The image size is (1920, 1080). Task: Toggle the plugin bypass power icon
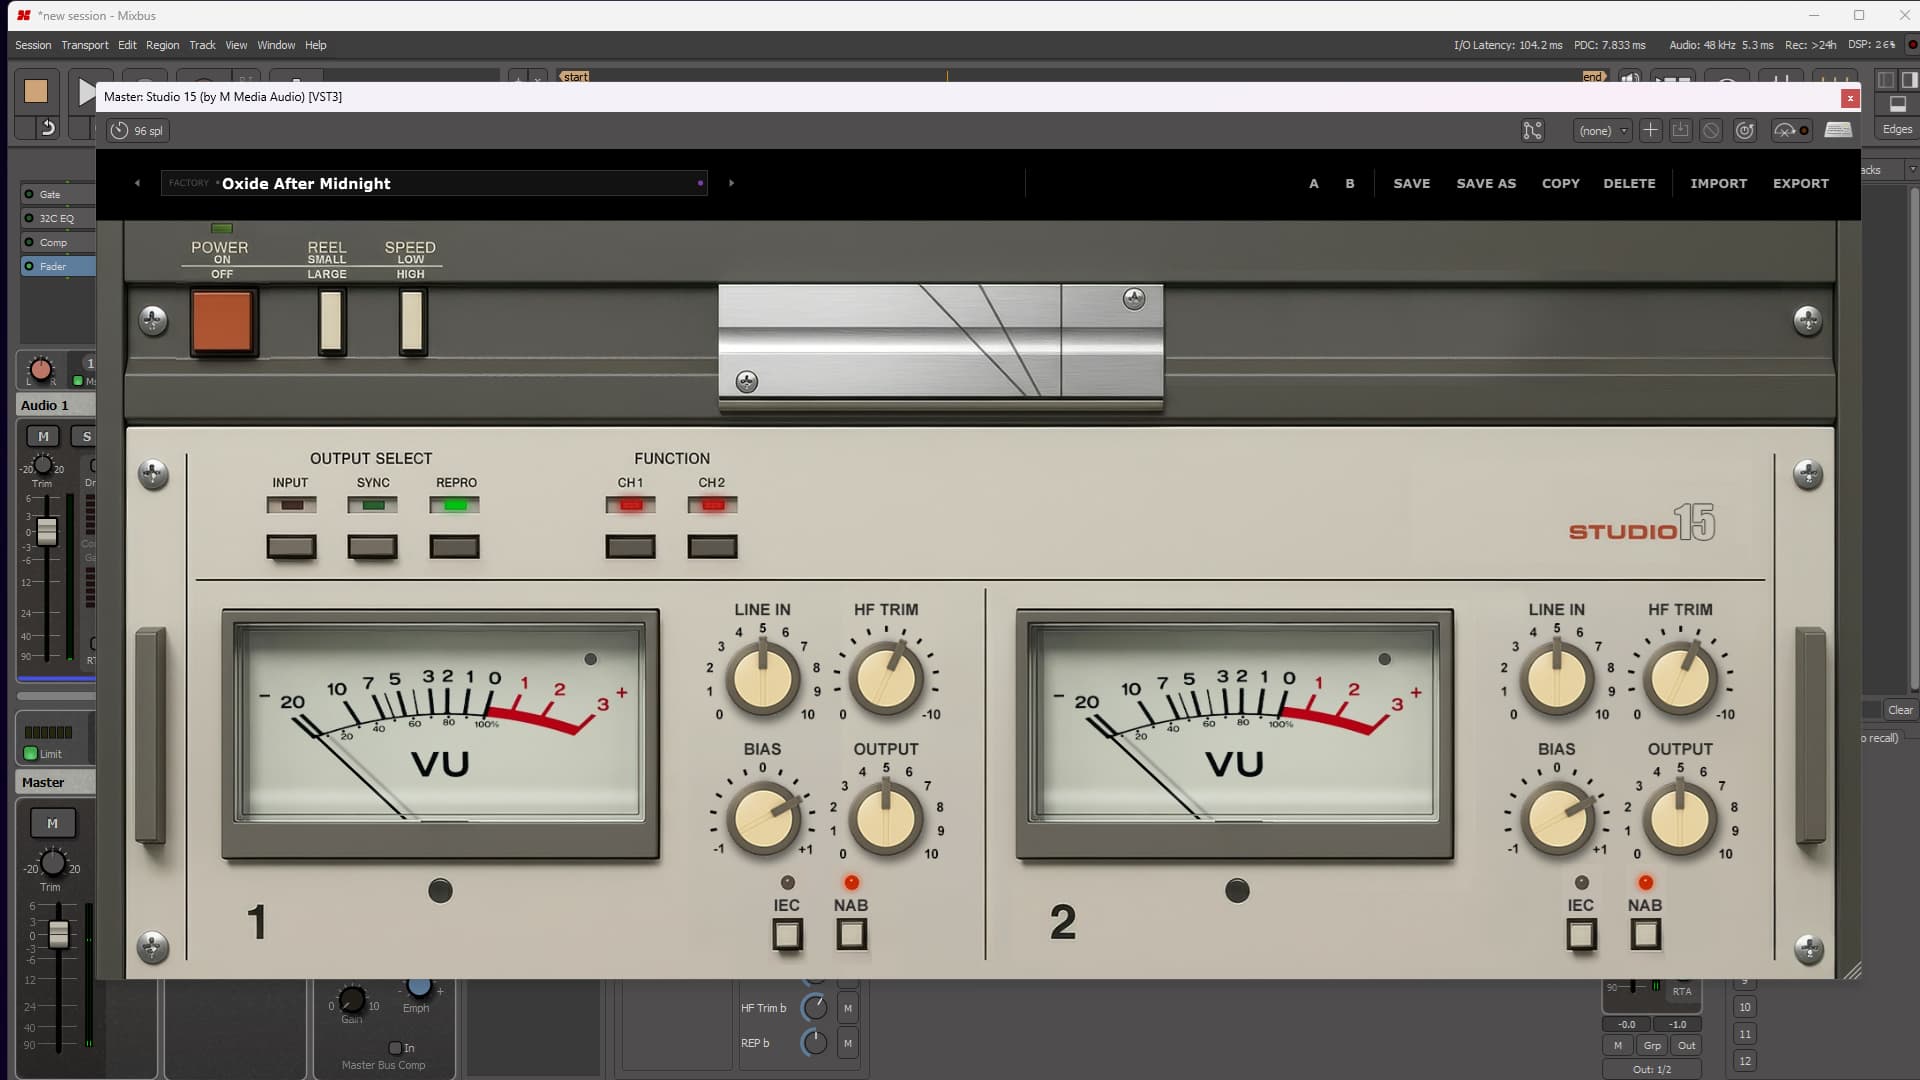click(x=1745, y=131)
